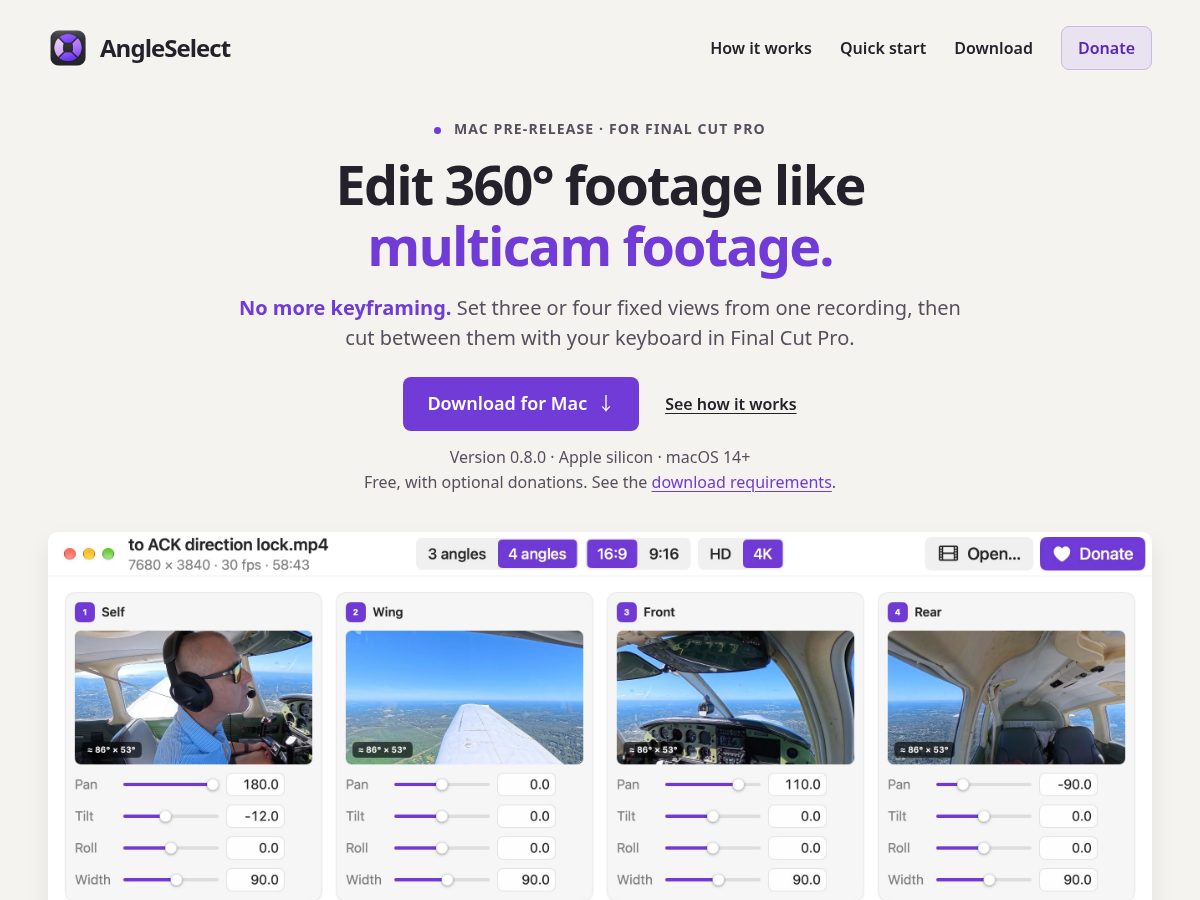The width and height of the screenshot is (1200, 900).
Task: Click the Self Pan value field 180.0
Action: [255, 785]
